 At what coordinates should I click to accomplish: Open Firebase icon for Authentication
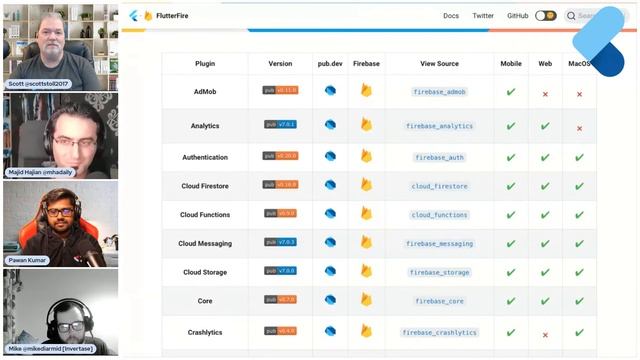[x=366, y=156]
